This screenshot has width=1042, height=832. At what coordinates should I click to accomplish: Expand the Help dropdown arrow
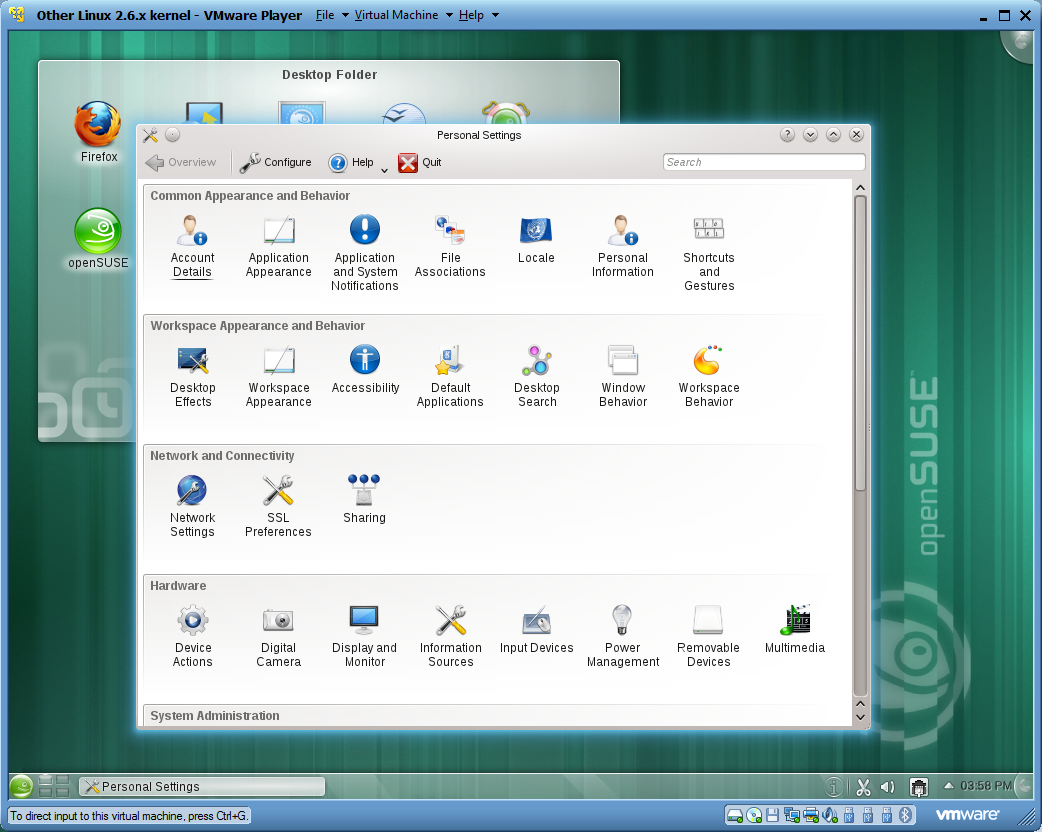[384, 171]
